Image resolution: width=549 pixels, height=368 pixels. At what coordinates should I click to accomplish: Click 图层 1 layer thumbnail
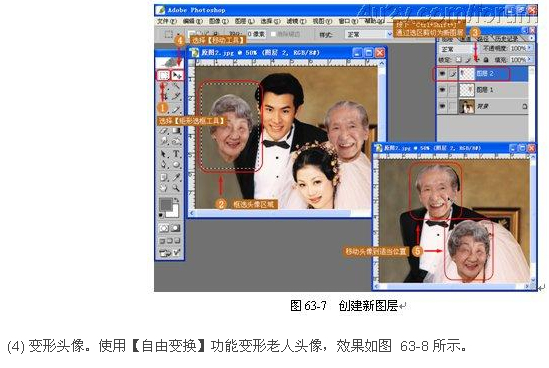tap(466, 90)
